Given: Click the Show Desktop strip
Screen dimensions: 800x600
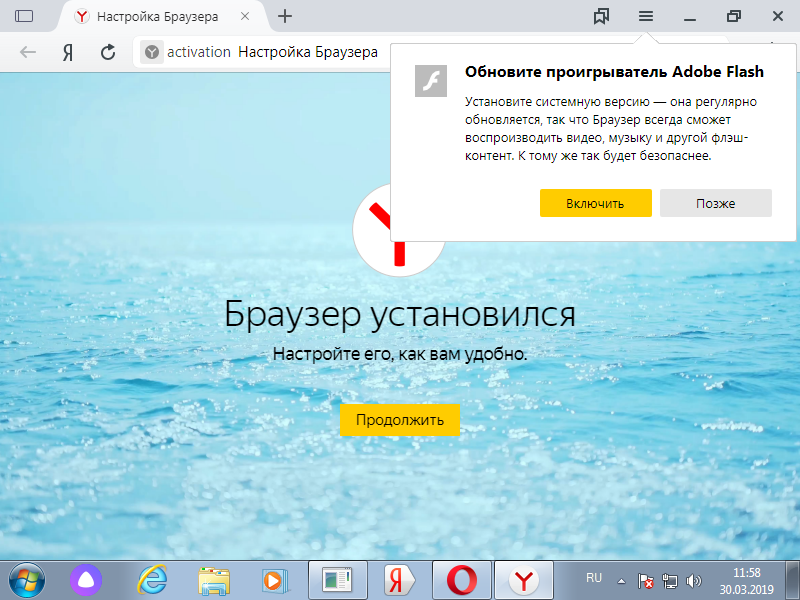Looking at the screenshot, I should [x=793, y=581].
